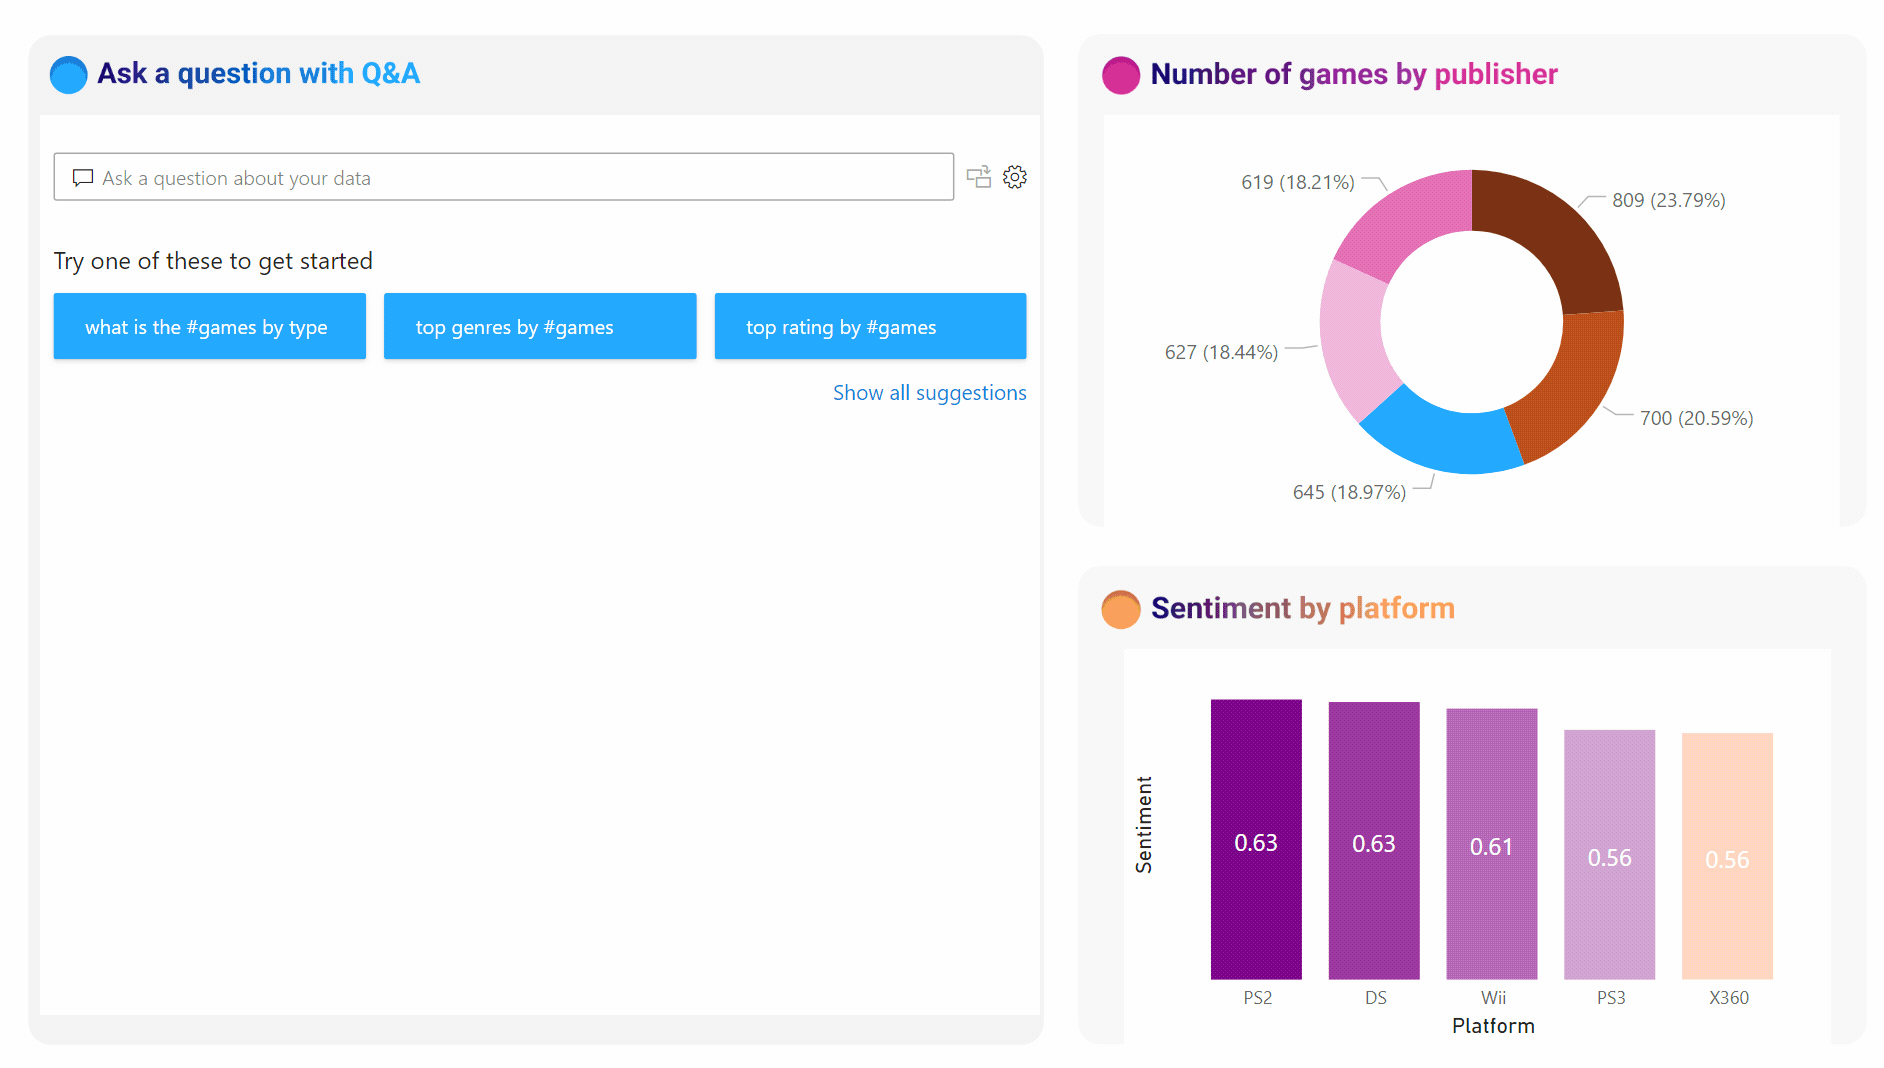1884x1068 pixels.
Task: Open Show all suggestions link
Action: 929,392
